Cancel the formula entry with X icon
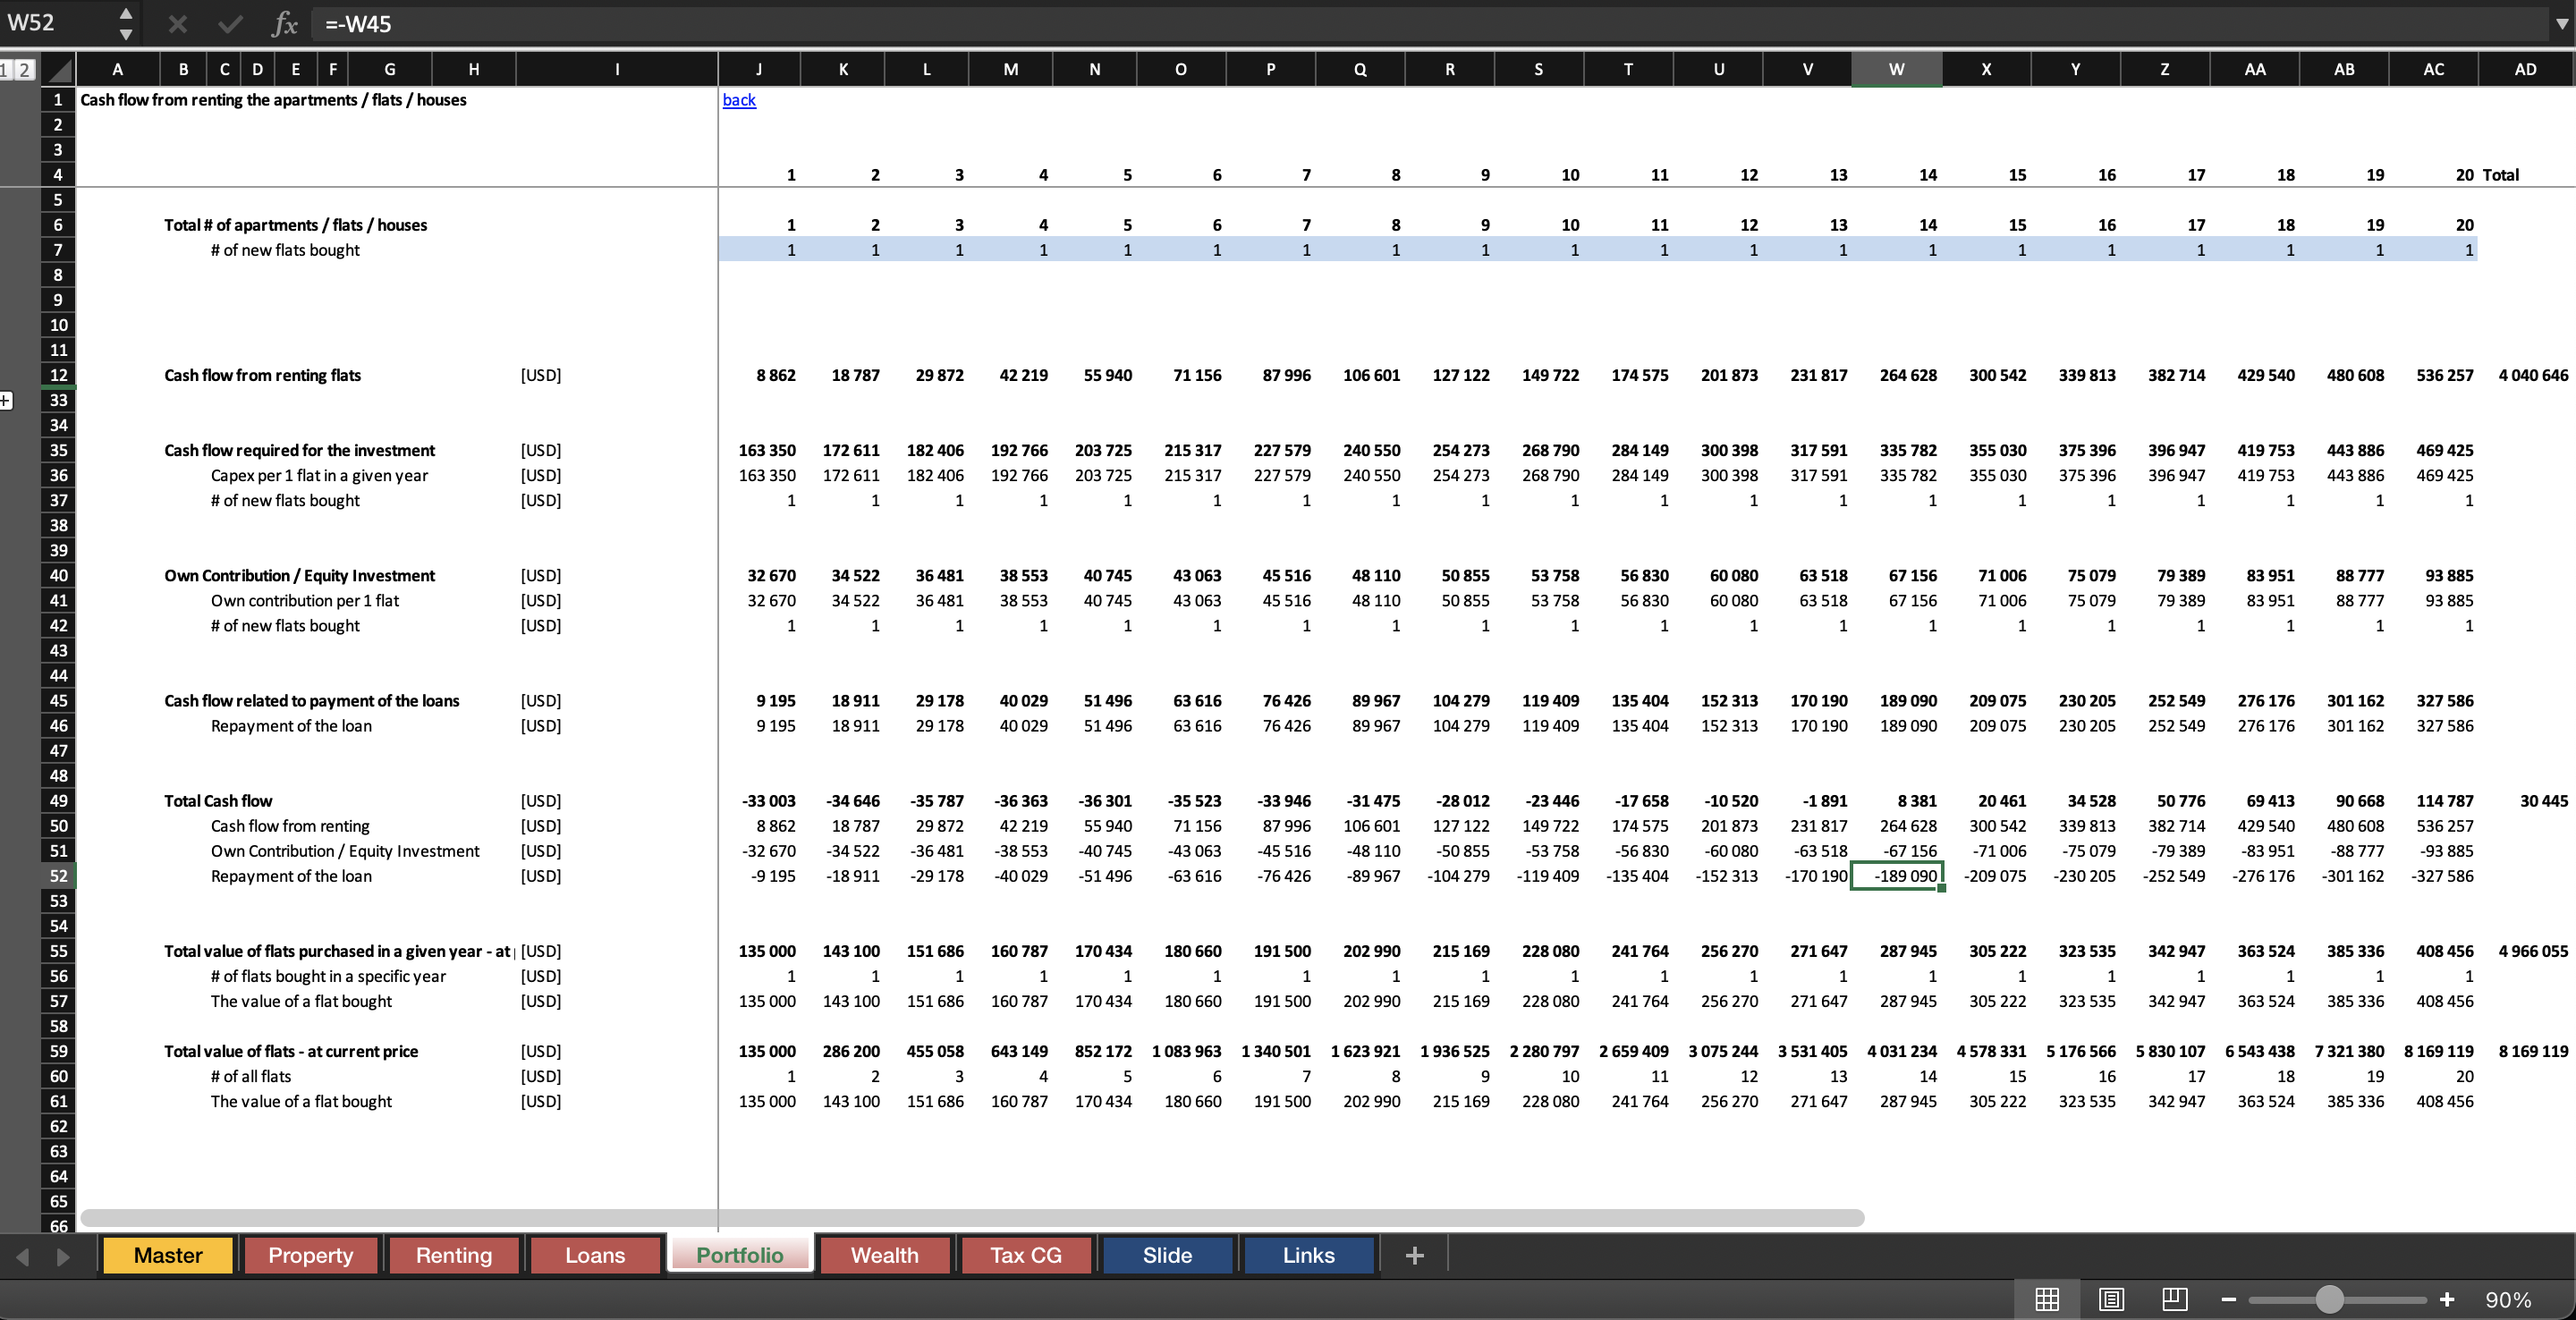The height and width of the screenshot is (1320, 2576). pyautogui.click(x=177, y=23)
